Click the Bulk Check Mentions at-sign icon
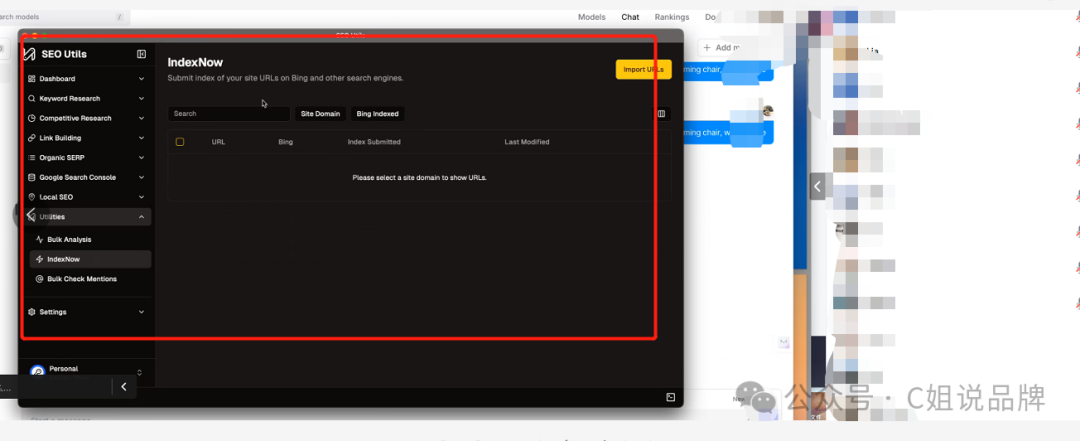Image resolution: width=1080 pixels, height=441 pixels. pyautogui.click(x=40, y=279)
